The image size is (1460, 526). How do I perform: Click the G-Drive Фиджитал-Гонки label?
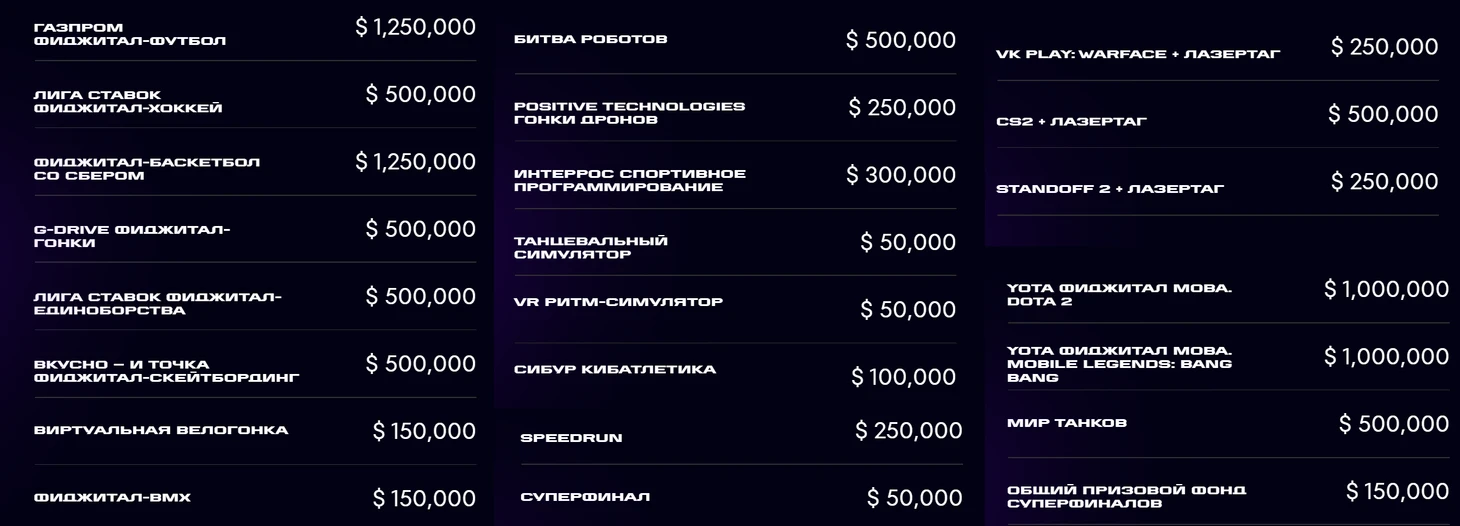pyautogui.click(x=132, y=236)
